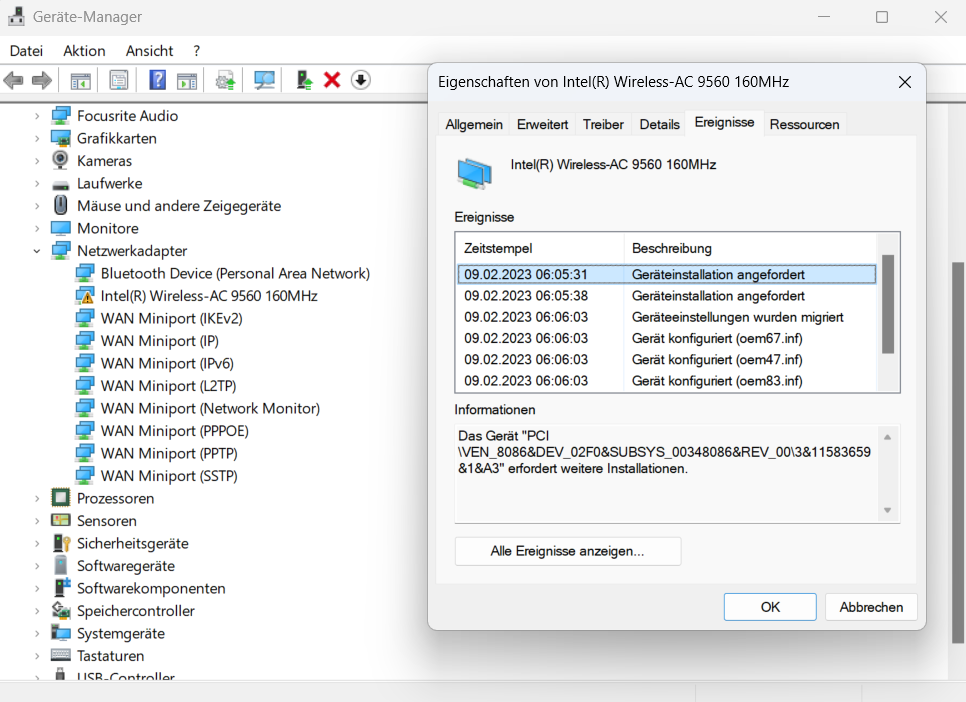The width and height of the screenshot is (966, 702).
Task: Click the Informationen box scroll-up arrow
Action: [x=888, y=438]
